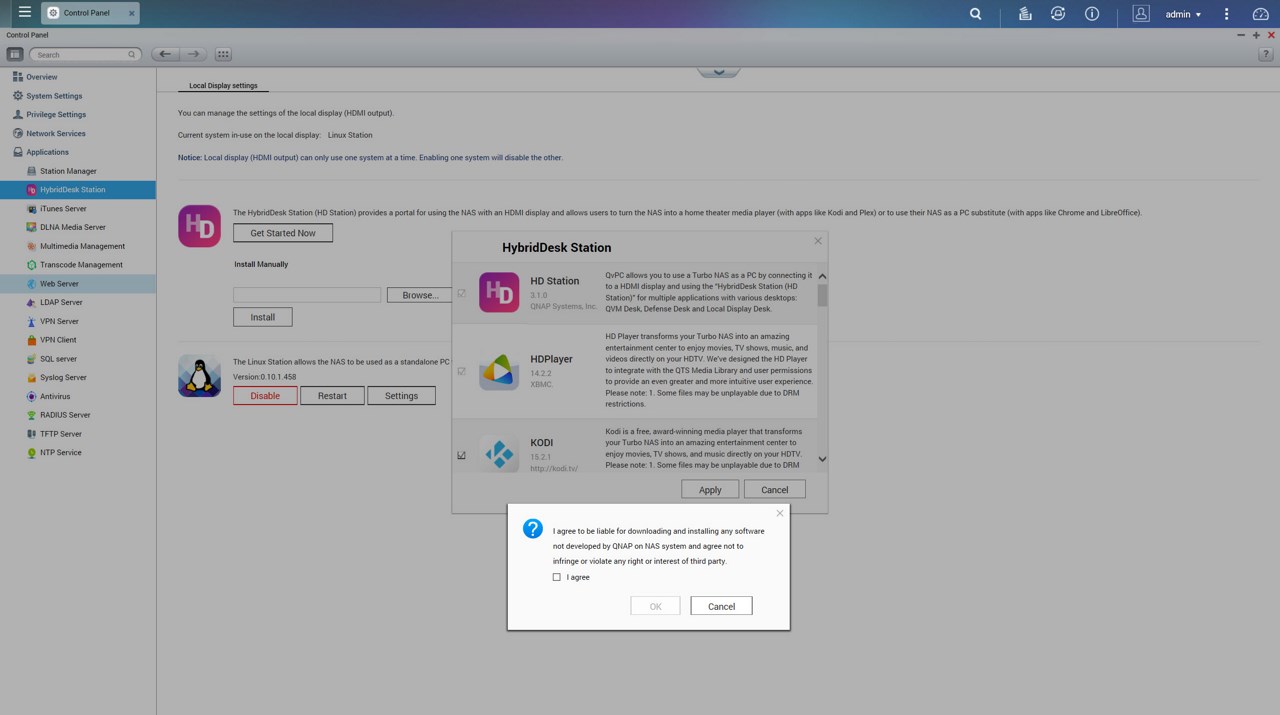Image resolution: width=1280 pixels, height=715 pixels.
Task: Tick the I agree checkbox
Action: pyautogui.click(x=557, y=577)
